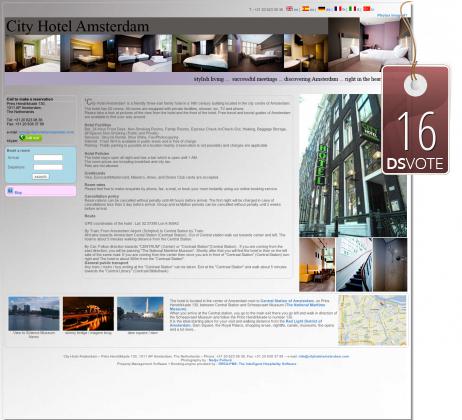The height and width of the screenshot is (420, 462).
Task: Open the Dam square monument photo
Action: (x=140, y=314)
